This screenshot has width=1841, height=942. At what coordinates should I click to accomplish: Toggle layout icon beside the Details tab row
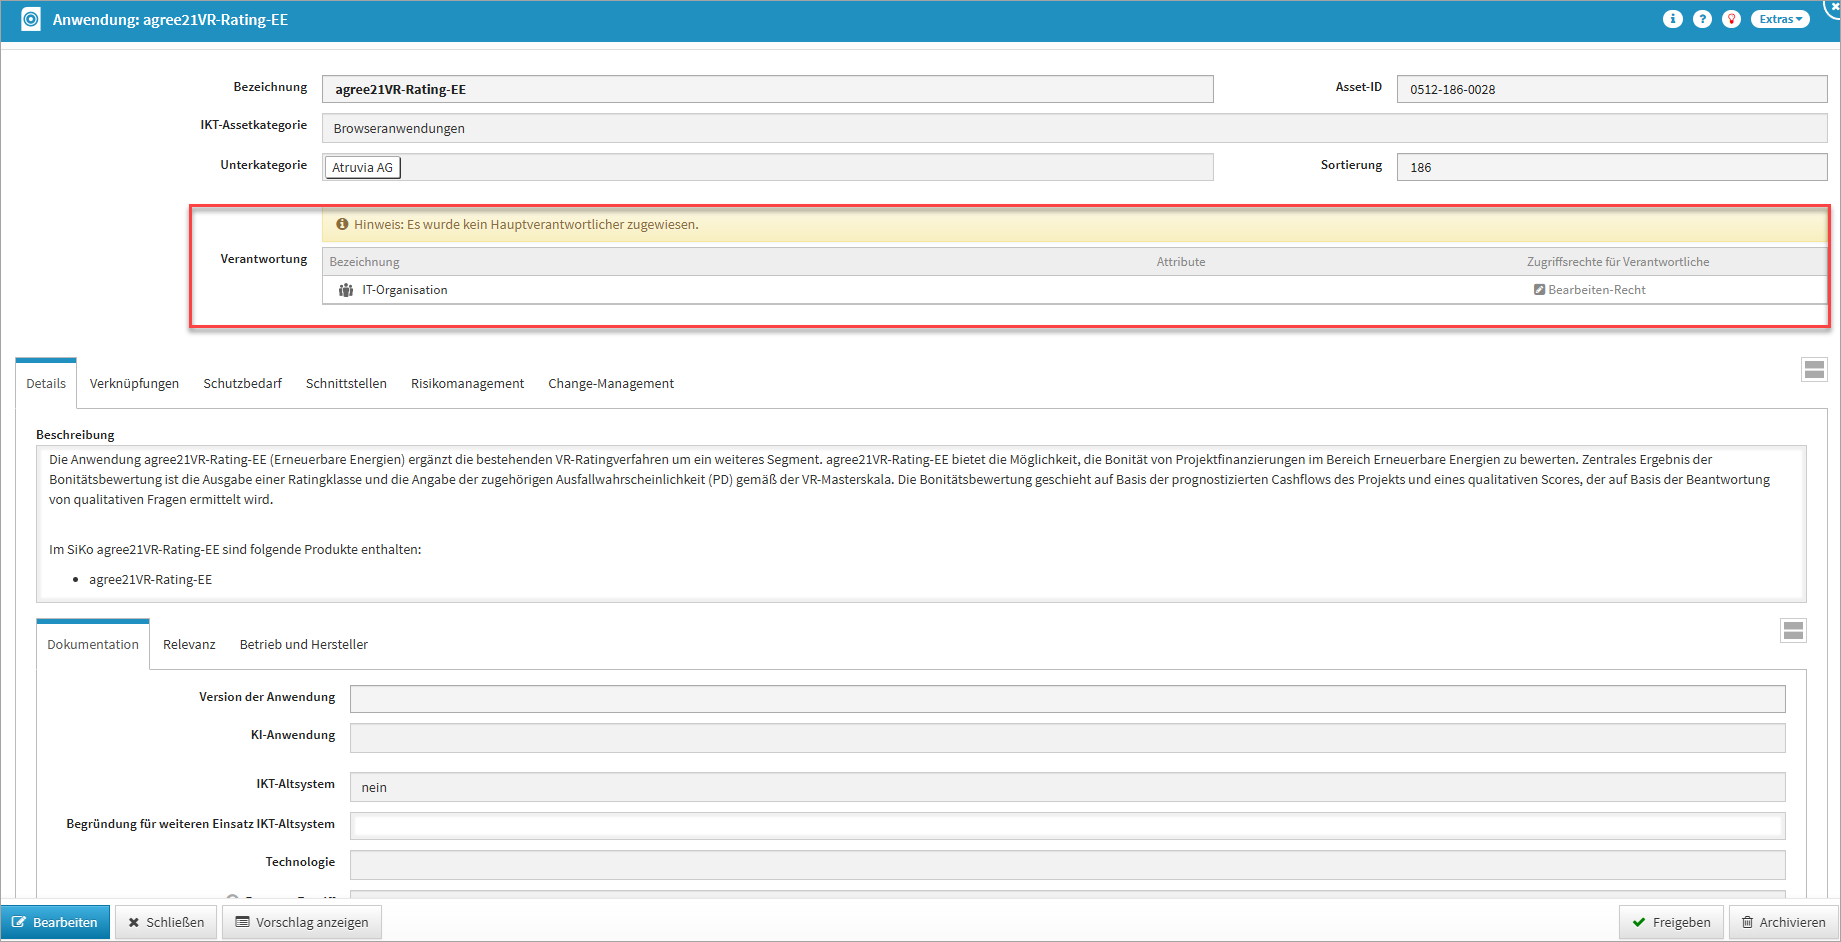coord(1814,370)
